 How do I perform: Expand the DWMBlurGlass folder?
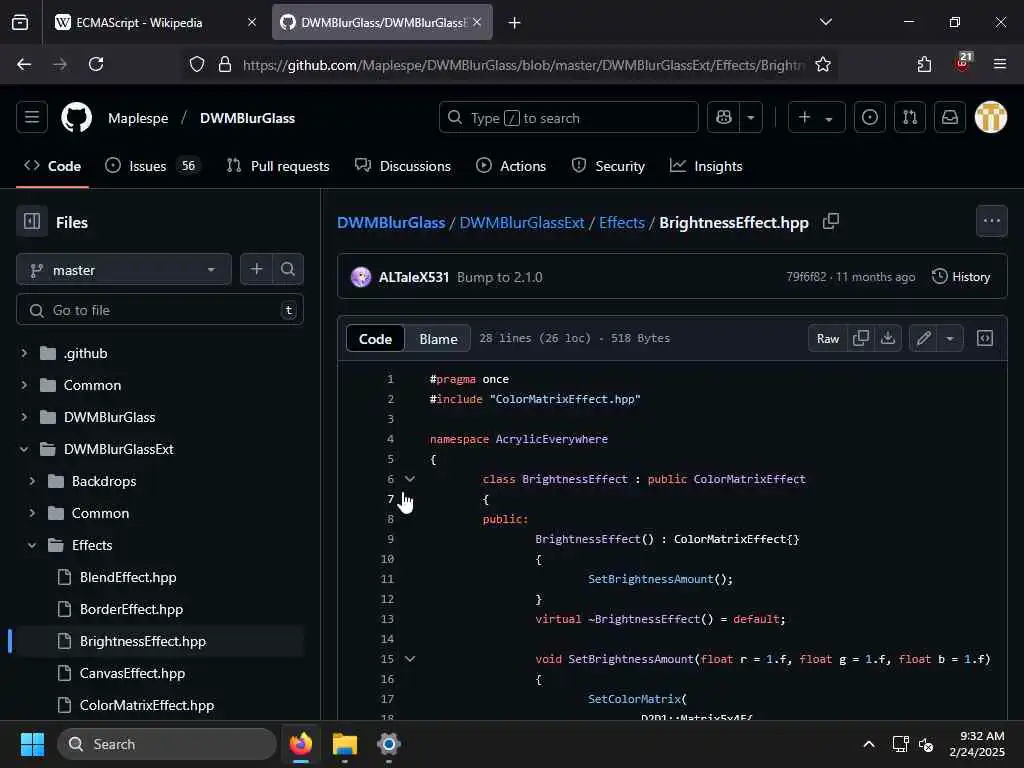tap(24, 417)
